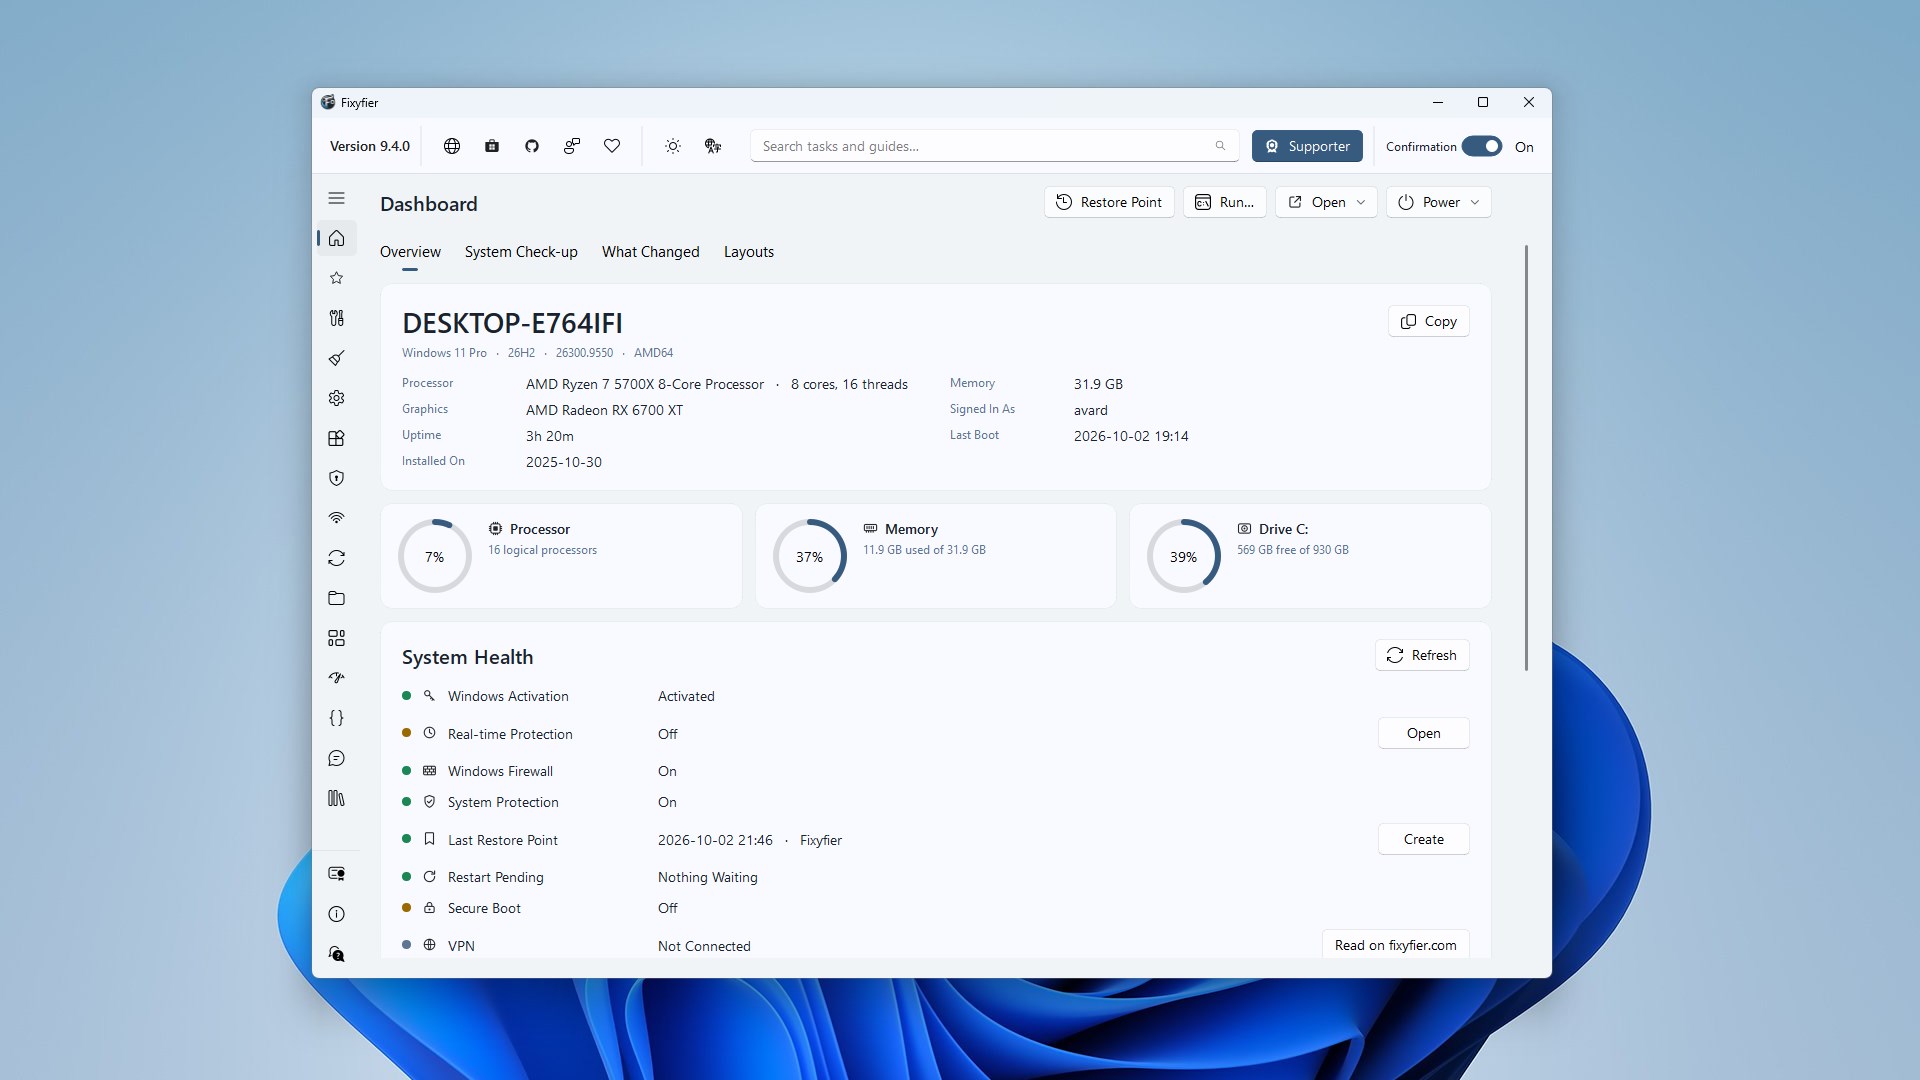Open the Read on fixyfier.com link
Screen dimensions: 1920x1080
(1396, 945)
